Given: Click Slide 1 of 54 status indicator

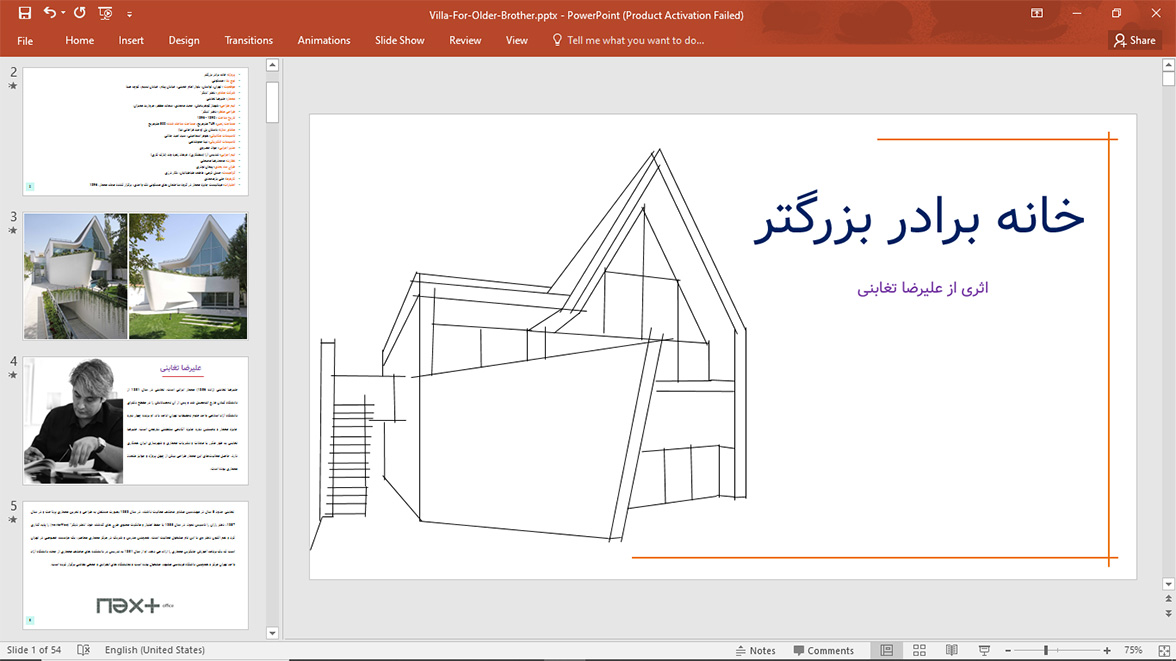Looking at the screenshot, I should coord(34,650).
